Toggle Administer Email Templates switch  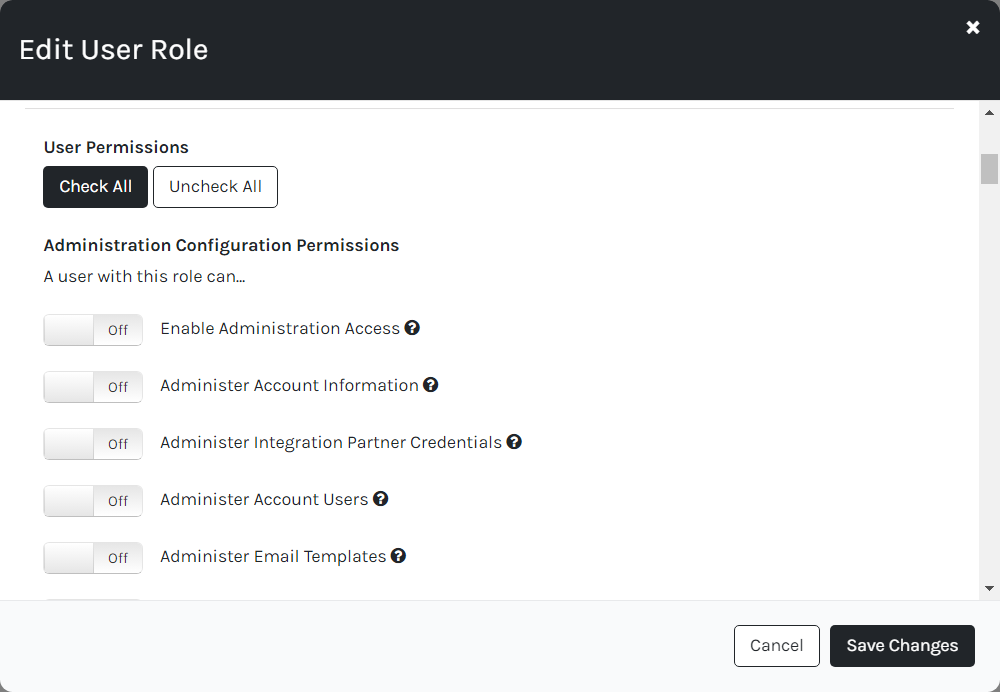click(93, 558)
